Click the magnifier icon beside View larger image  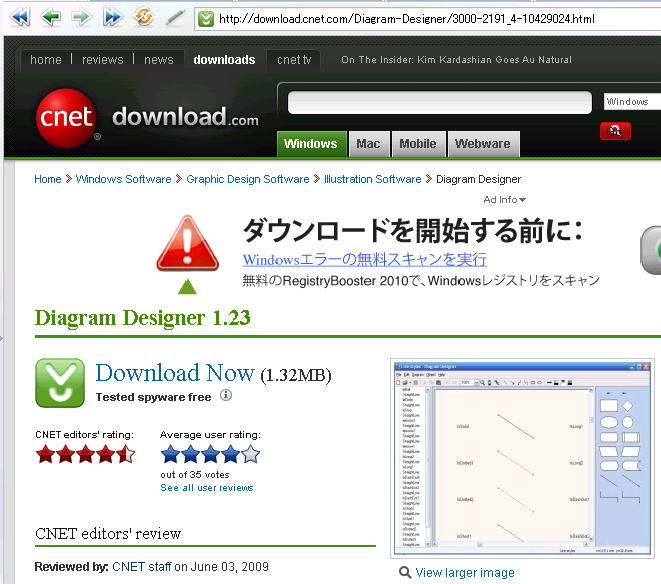point(405,572)
